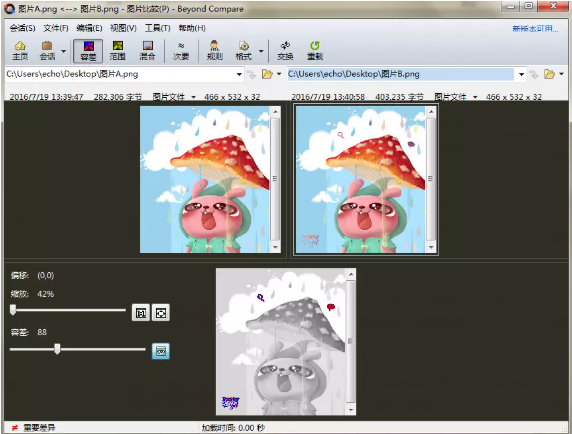Click the fit-to-window zoom button

coord(161,313)
